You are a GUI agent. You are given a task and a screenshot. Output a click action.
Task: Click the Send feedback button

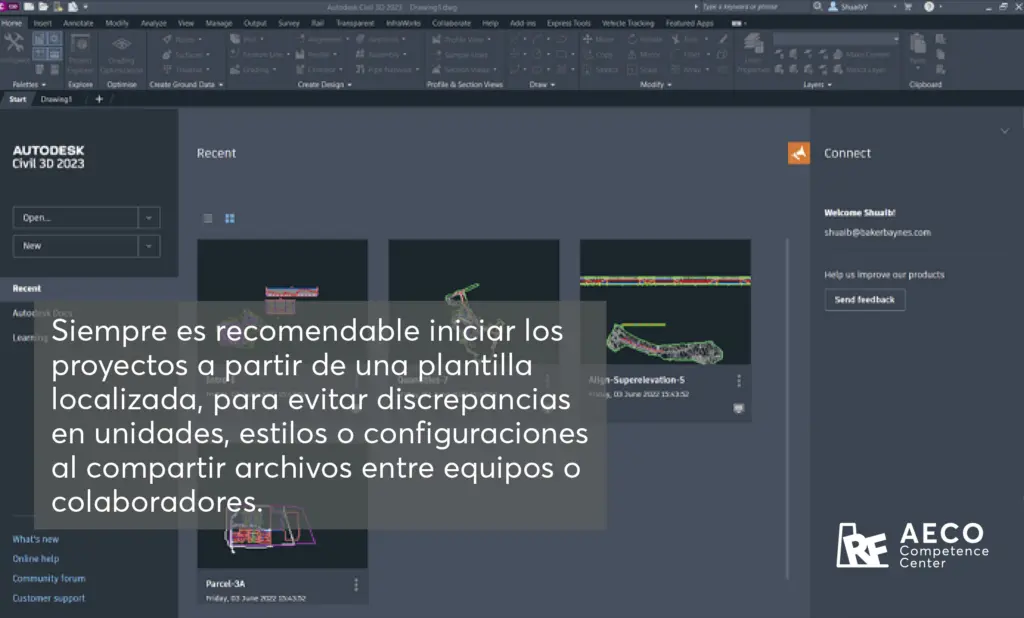click(864, 300)
